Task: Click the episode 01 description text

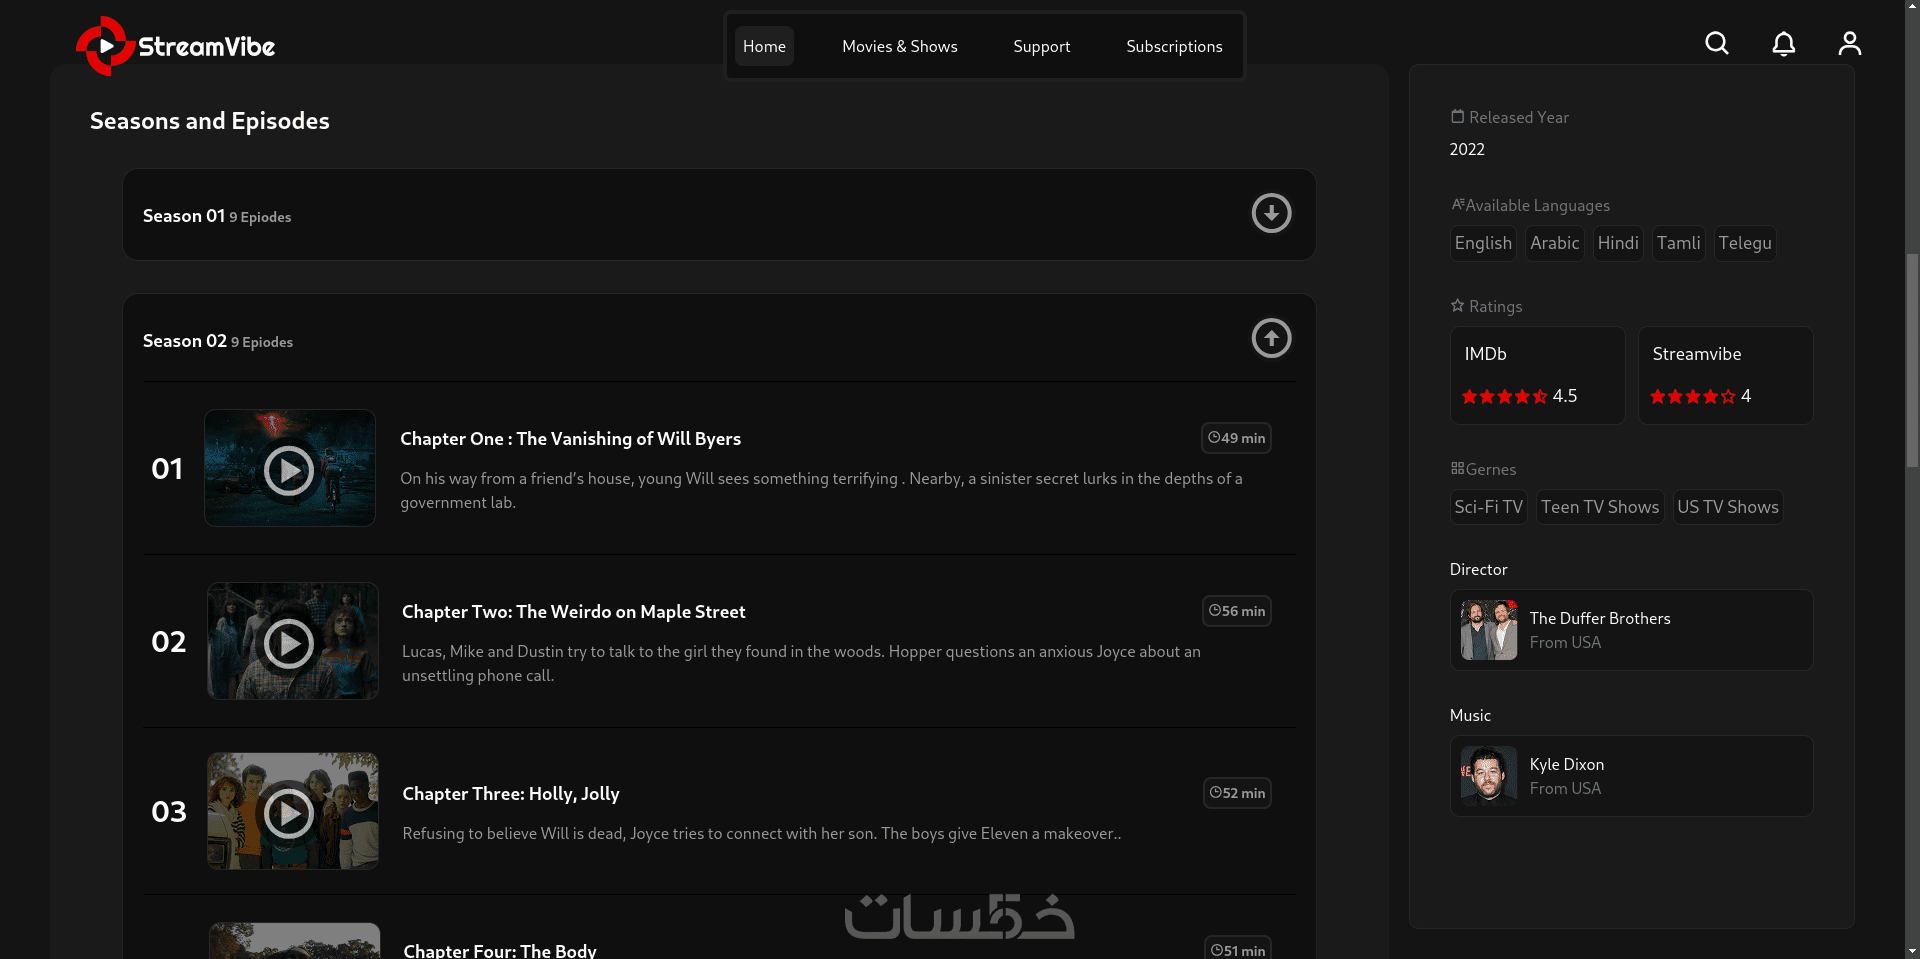Action: [821, 490]
